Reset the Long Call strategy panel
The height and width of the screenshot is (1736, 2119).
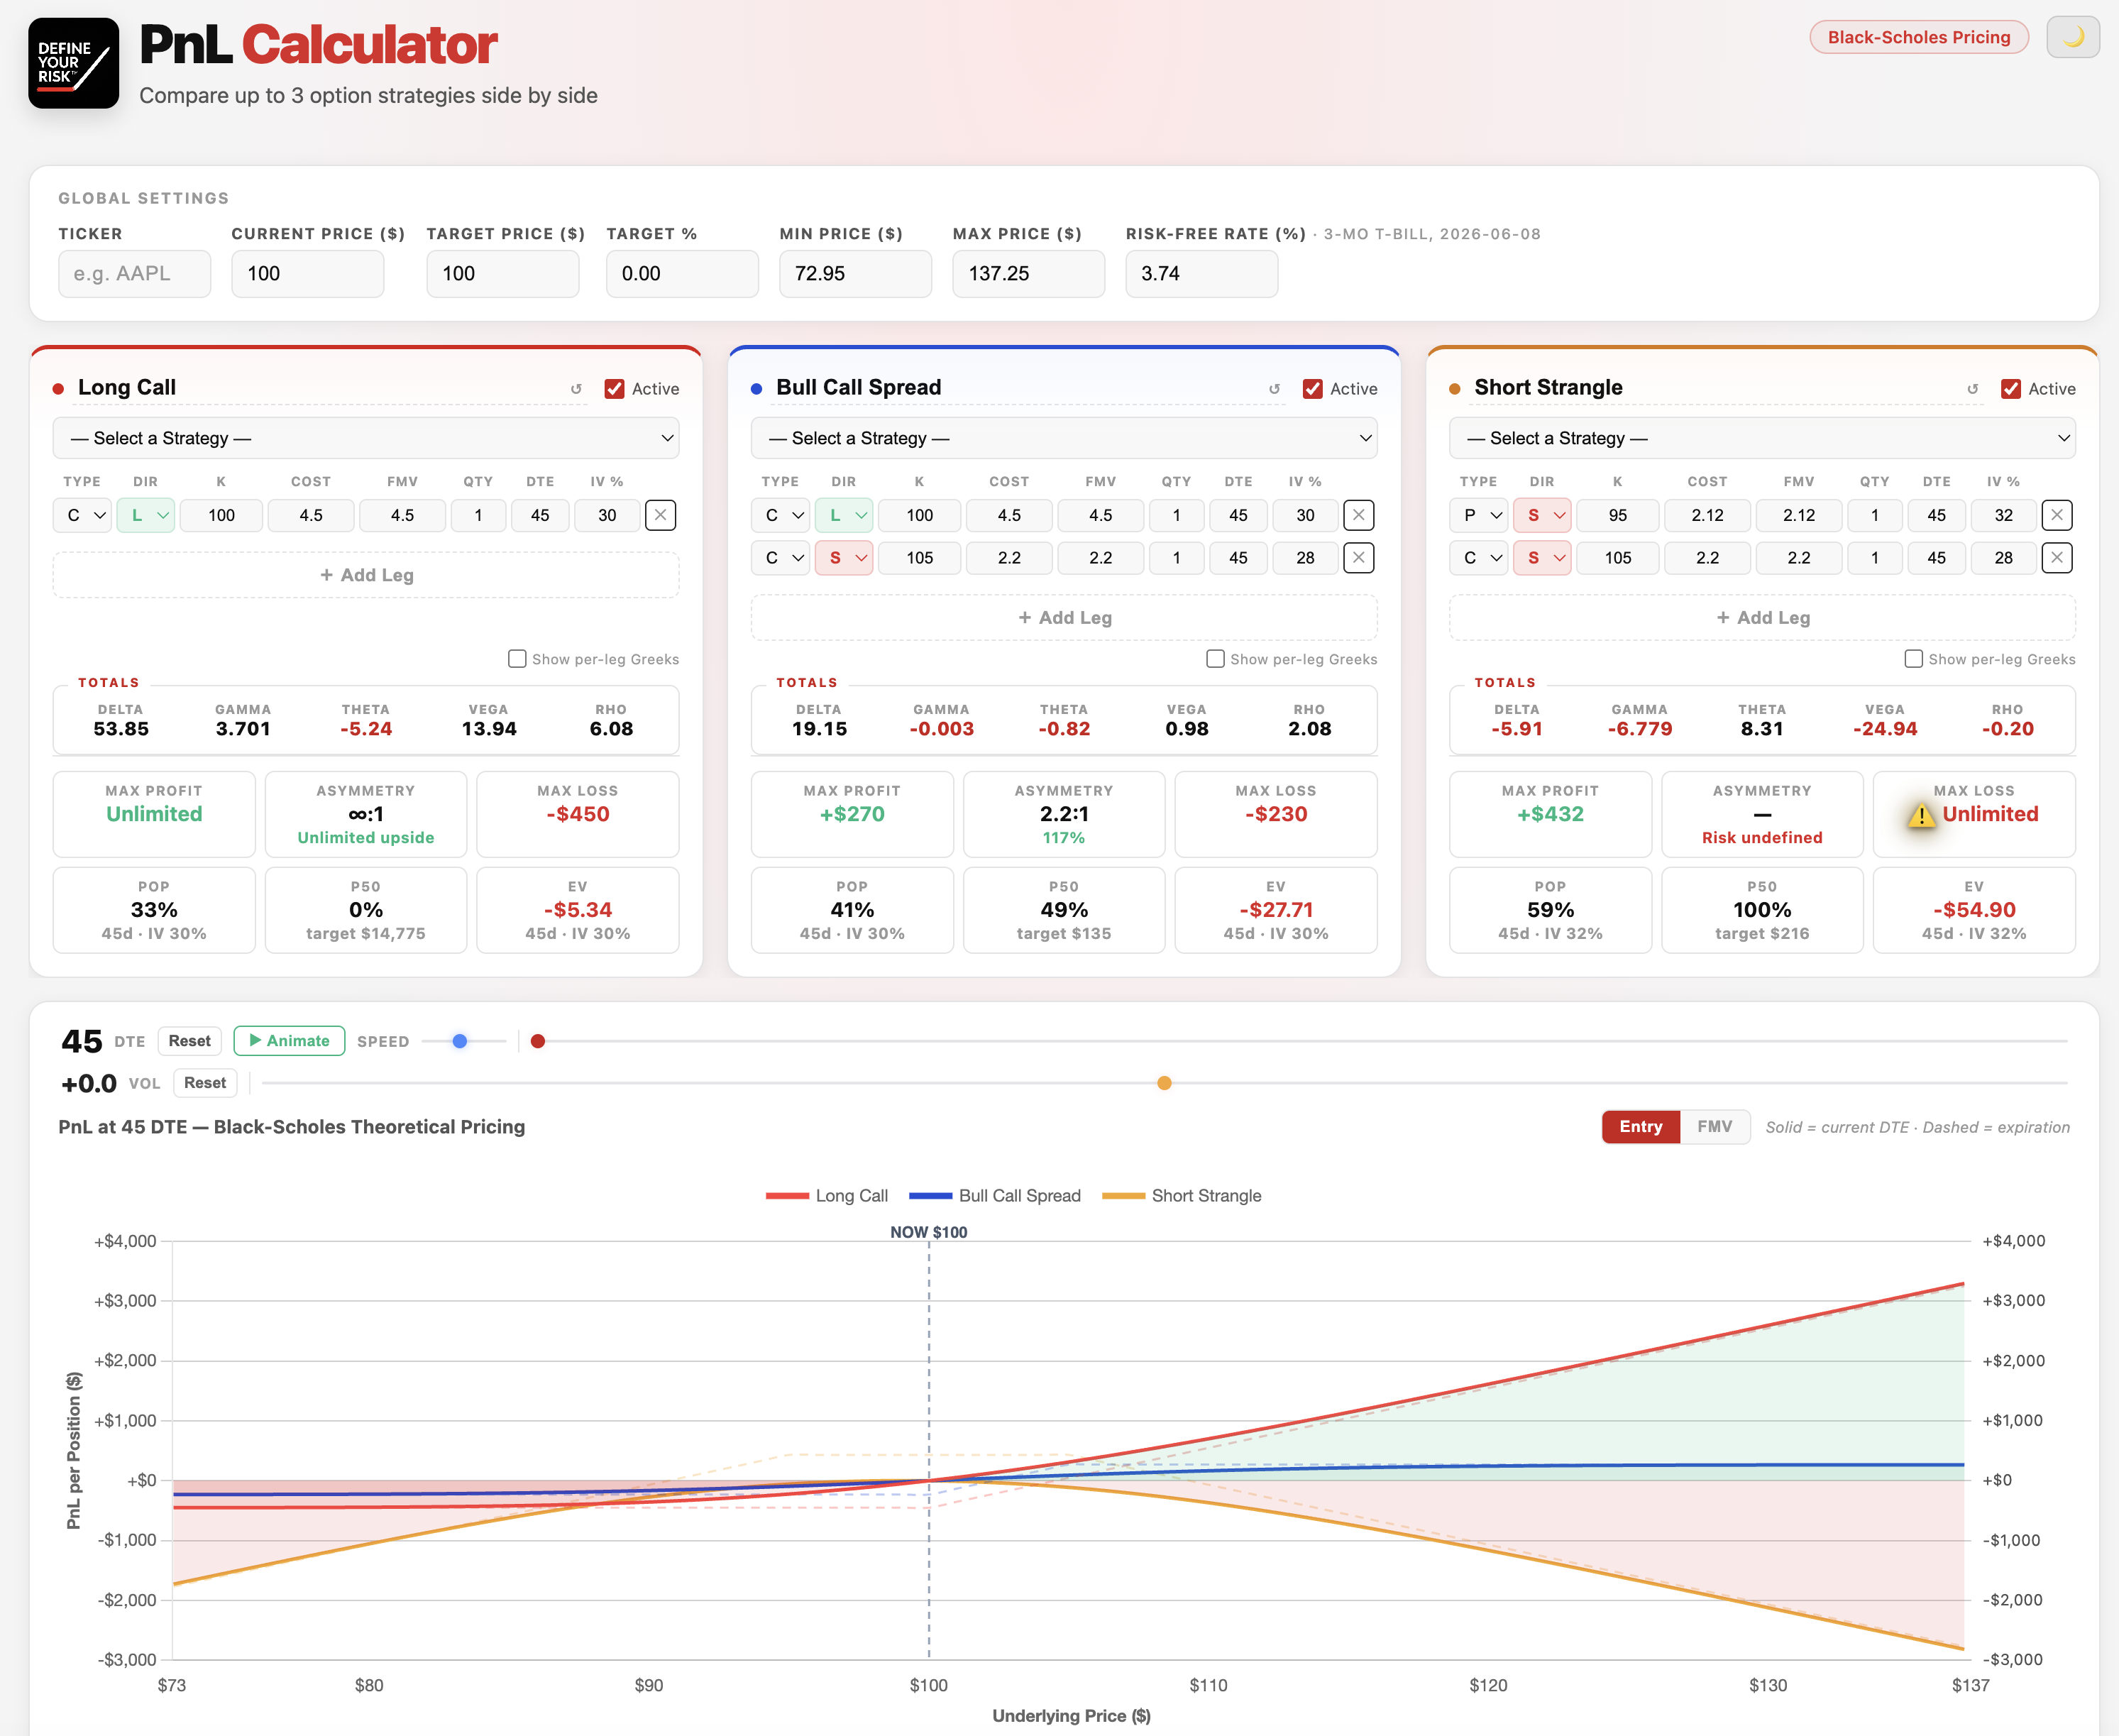[576, 389]
